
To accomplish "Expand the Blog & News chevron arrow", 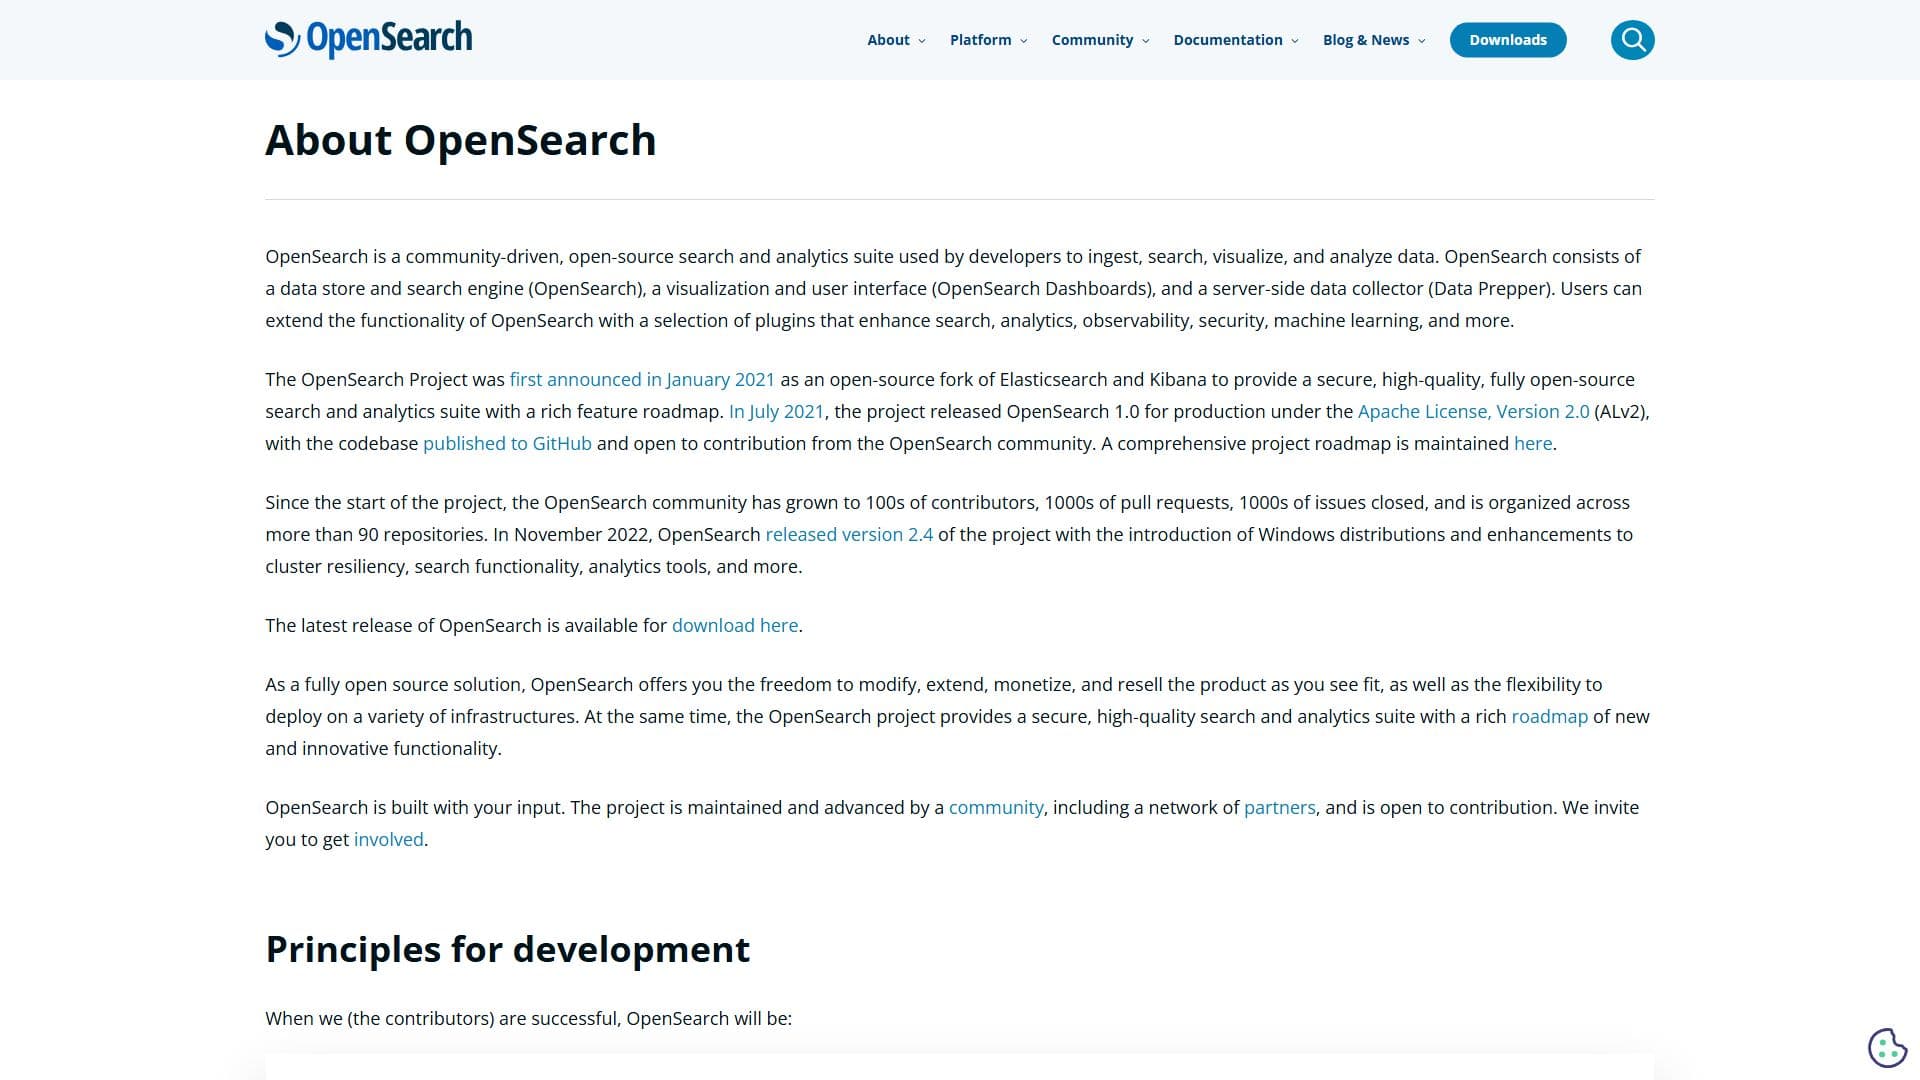I will click(1422, 41).
